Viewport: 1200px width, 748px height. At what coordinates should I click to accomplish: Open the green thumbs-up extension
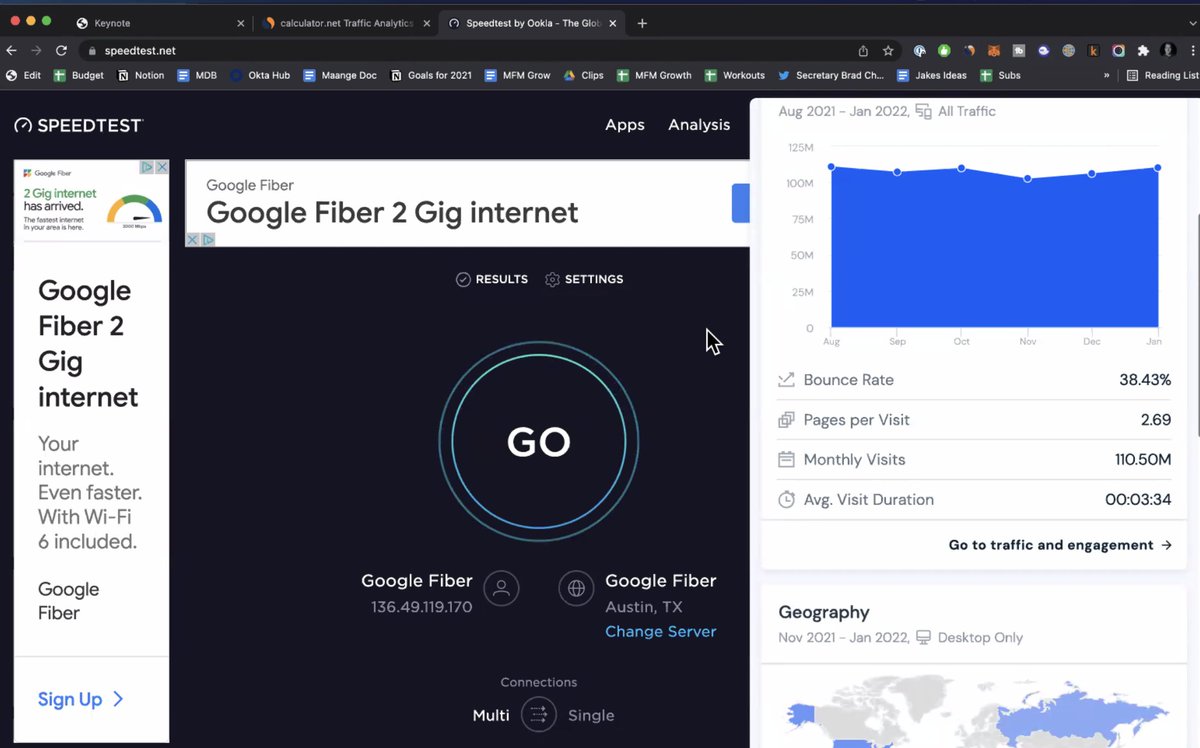[944, 50]
